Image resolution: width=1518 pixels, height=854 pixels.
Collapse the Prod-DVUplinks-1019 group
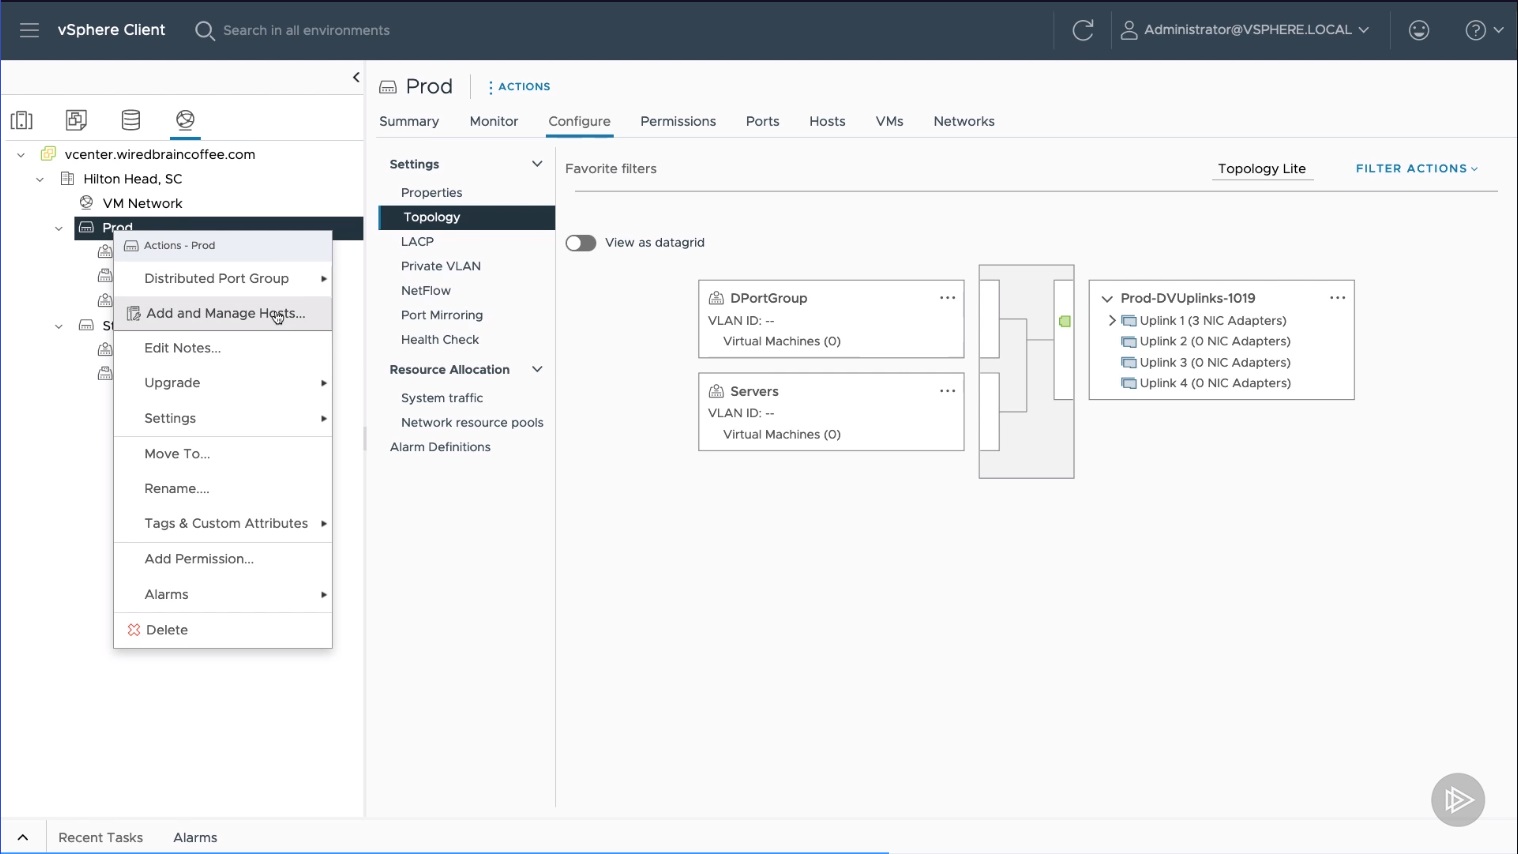pos(1107,299)
